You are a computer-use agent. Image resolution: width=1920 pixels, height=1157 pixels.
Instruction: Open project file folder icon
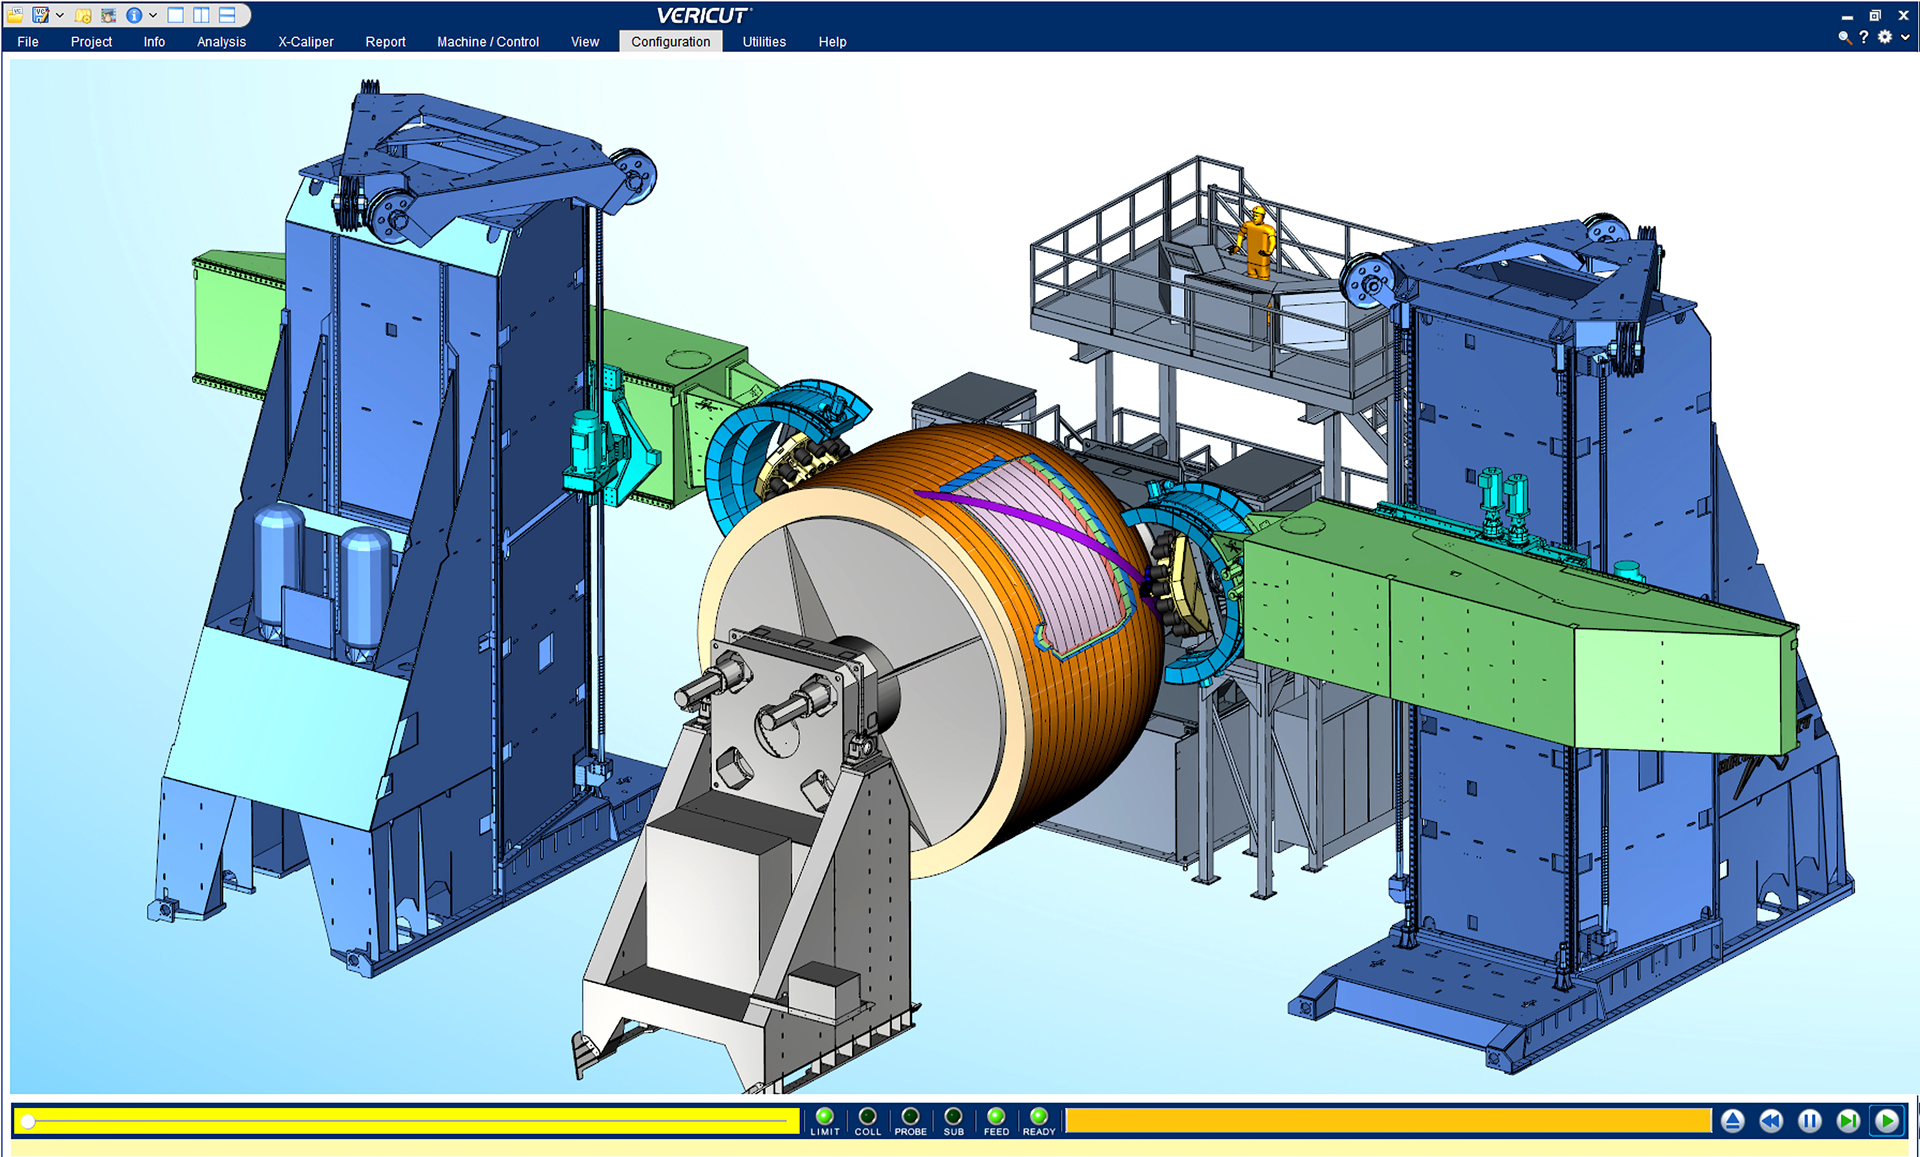tap(16, 15)
